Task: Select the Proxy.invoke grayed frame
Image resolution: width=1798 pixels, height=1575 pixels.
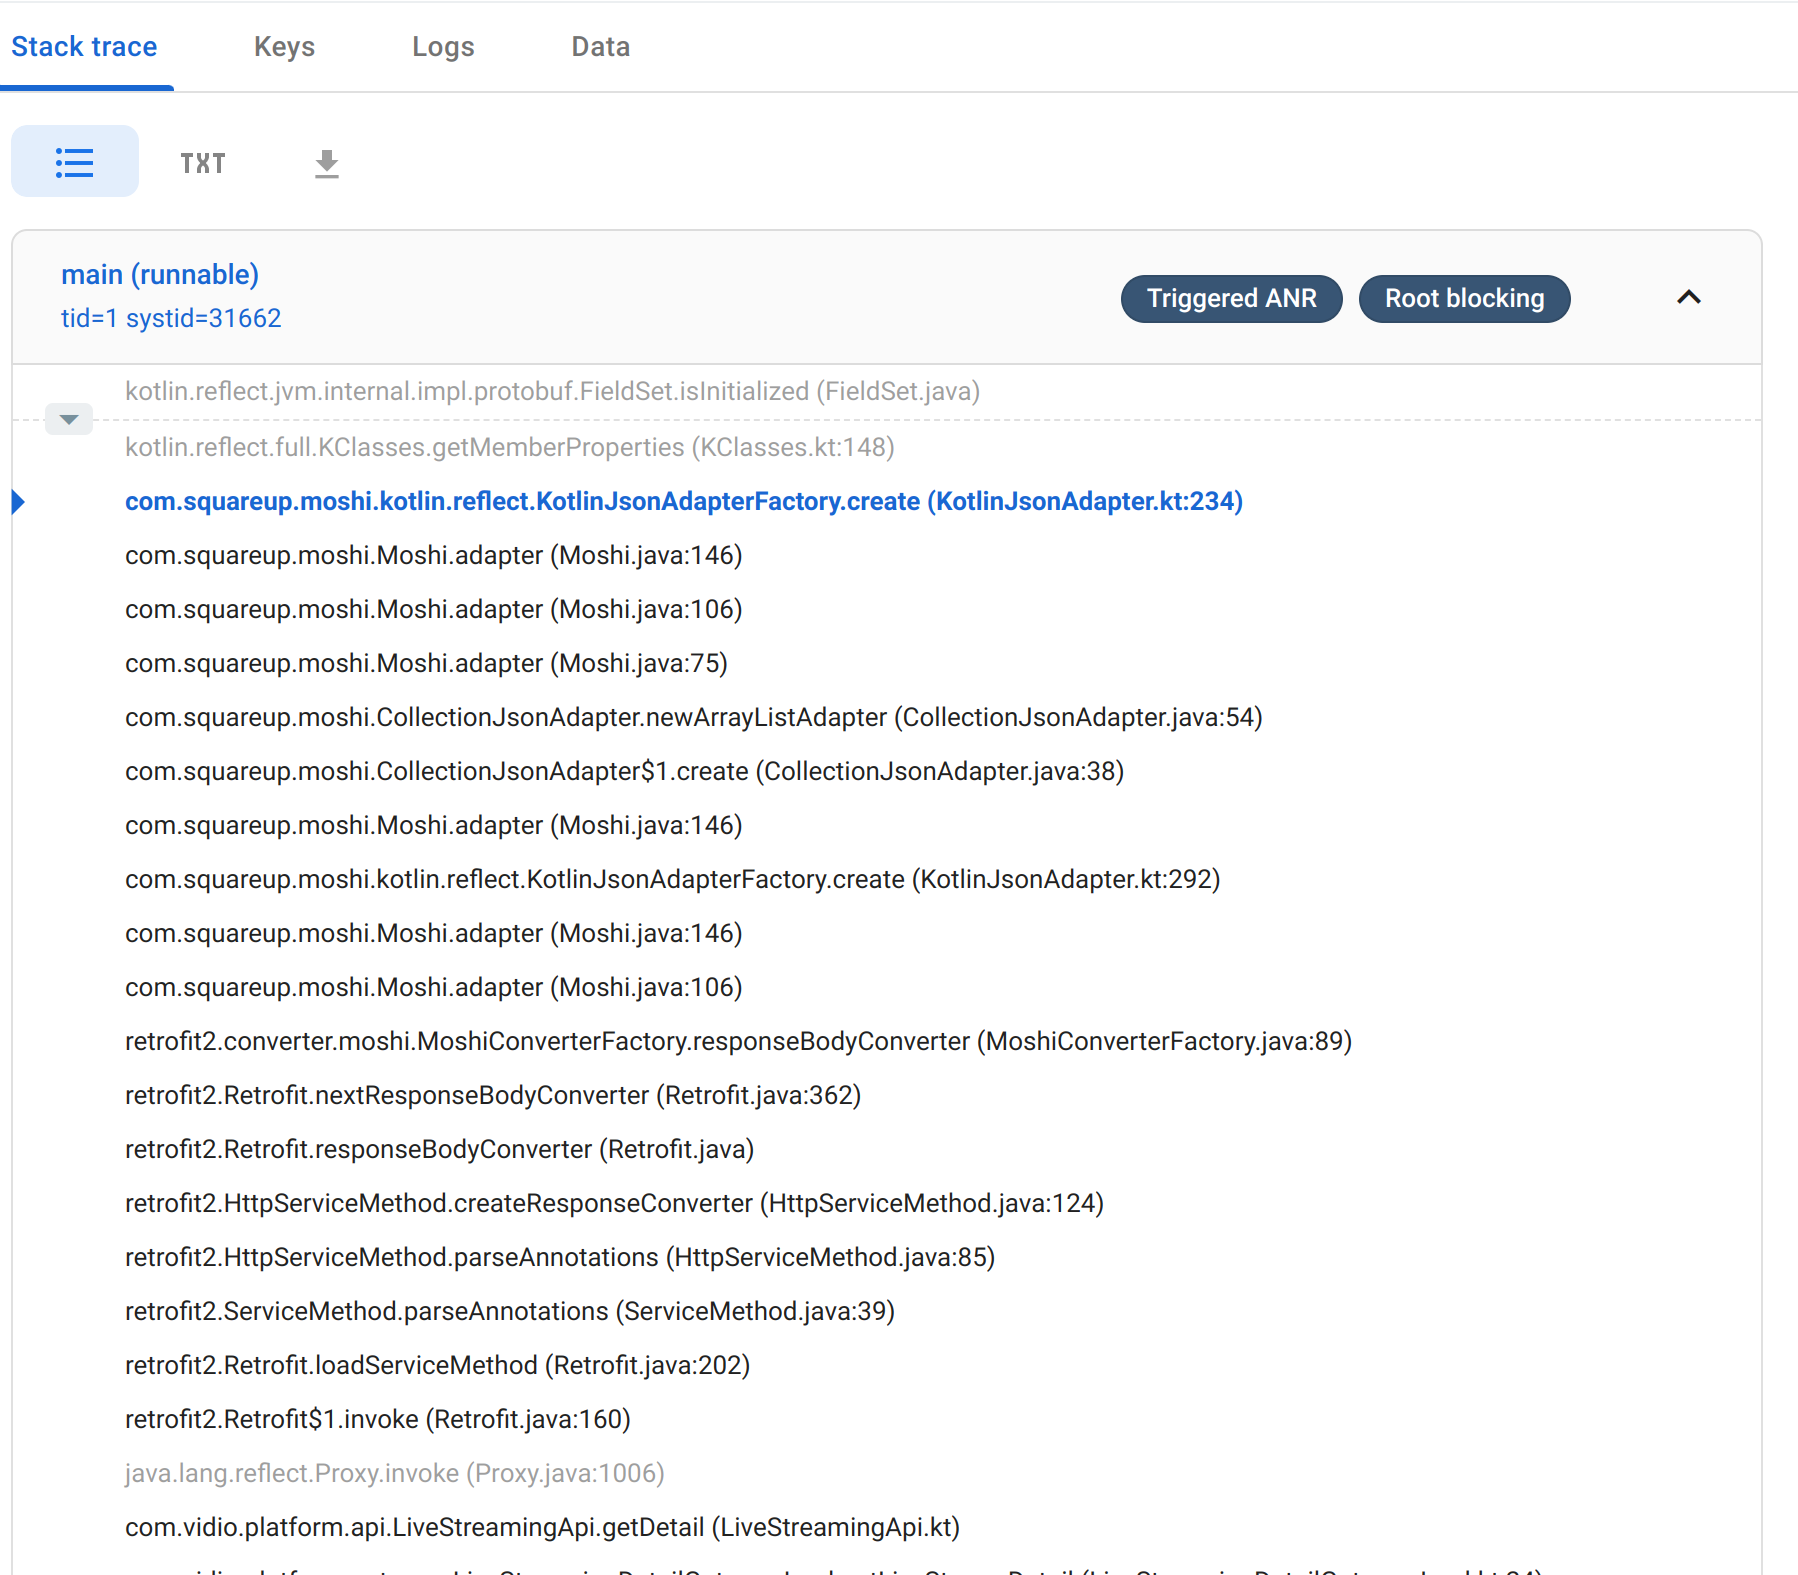Action: point(394,1473)
